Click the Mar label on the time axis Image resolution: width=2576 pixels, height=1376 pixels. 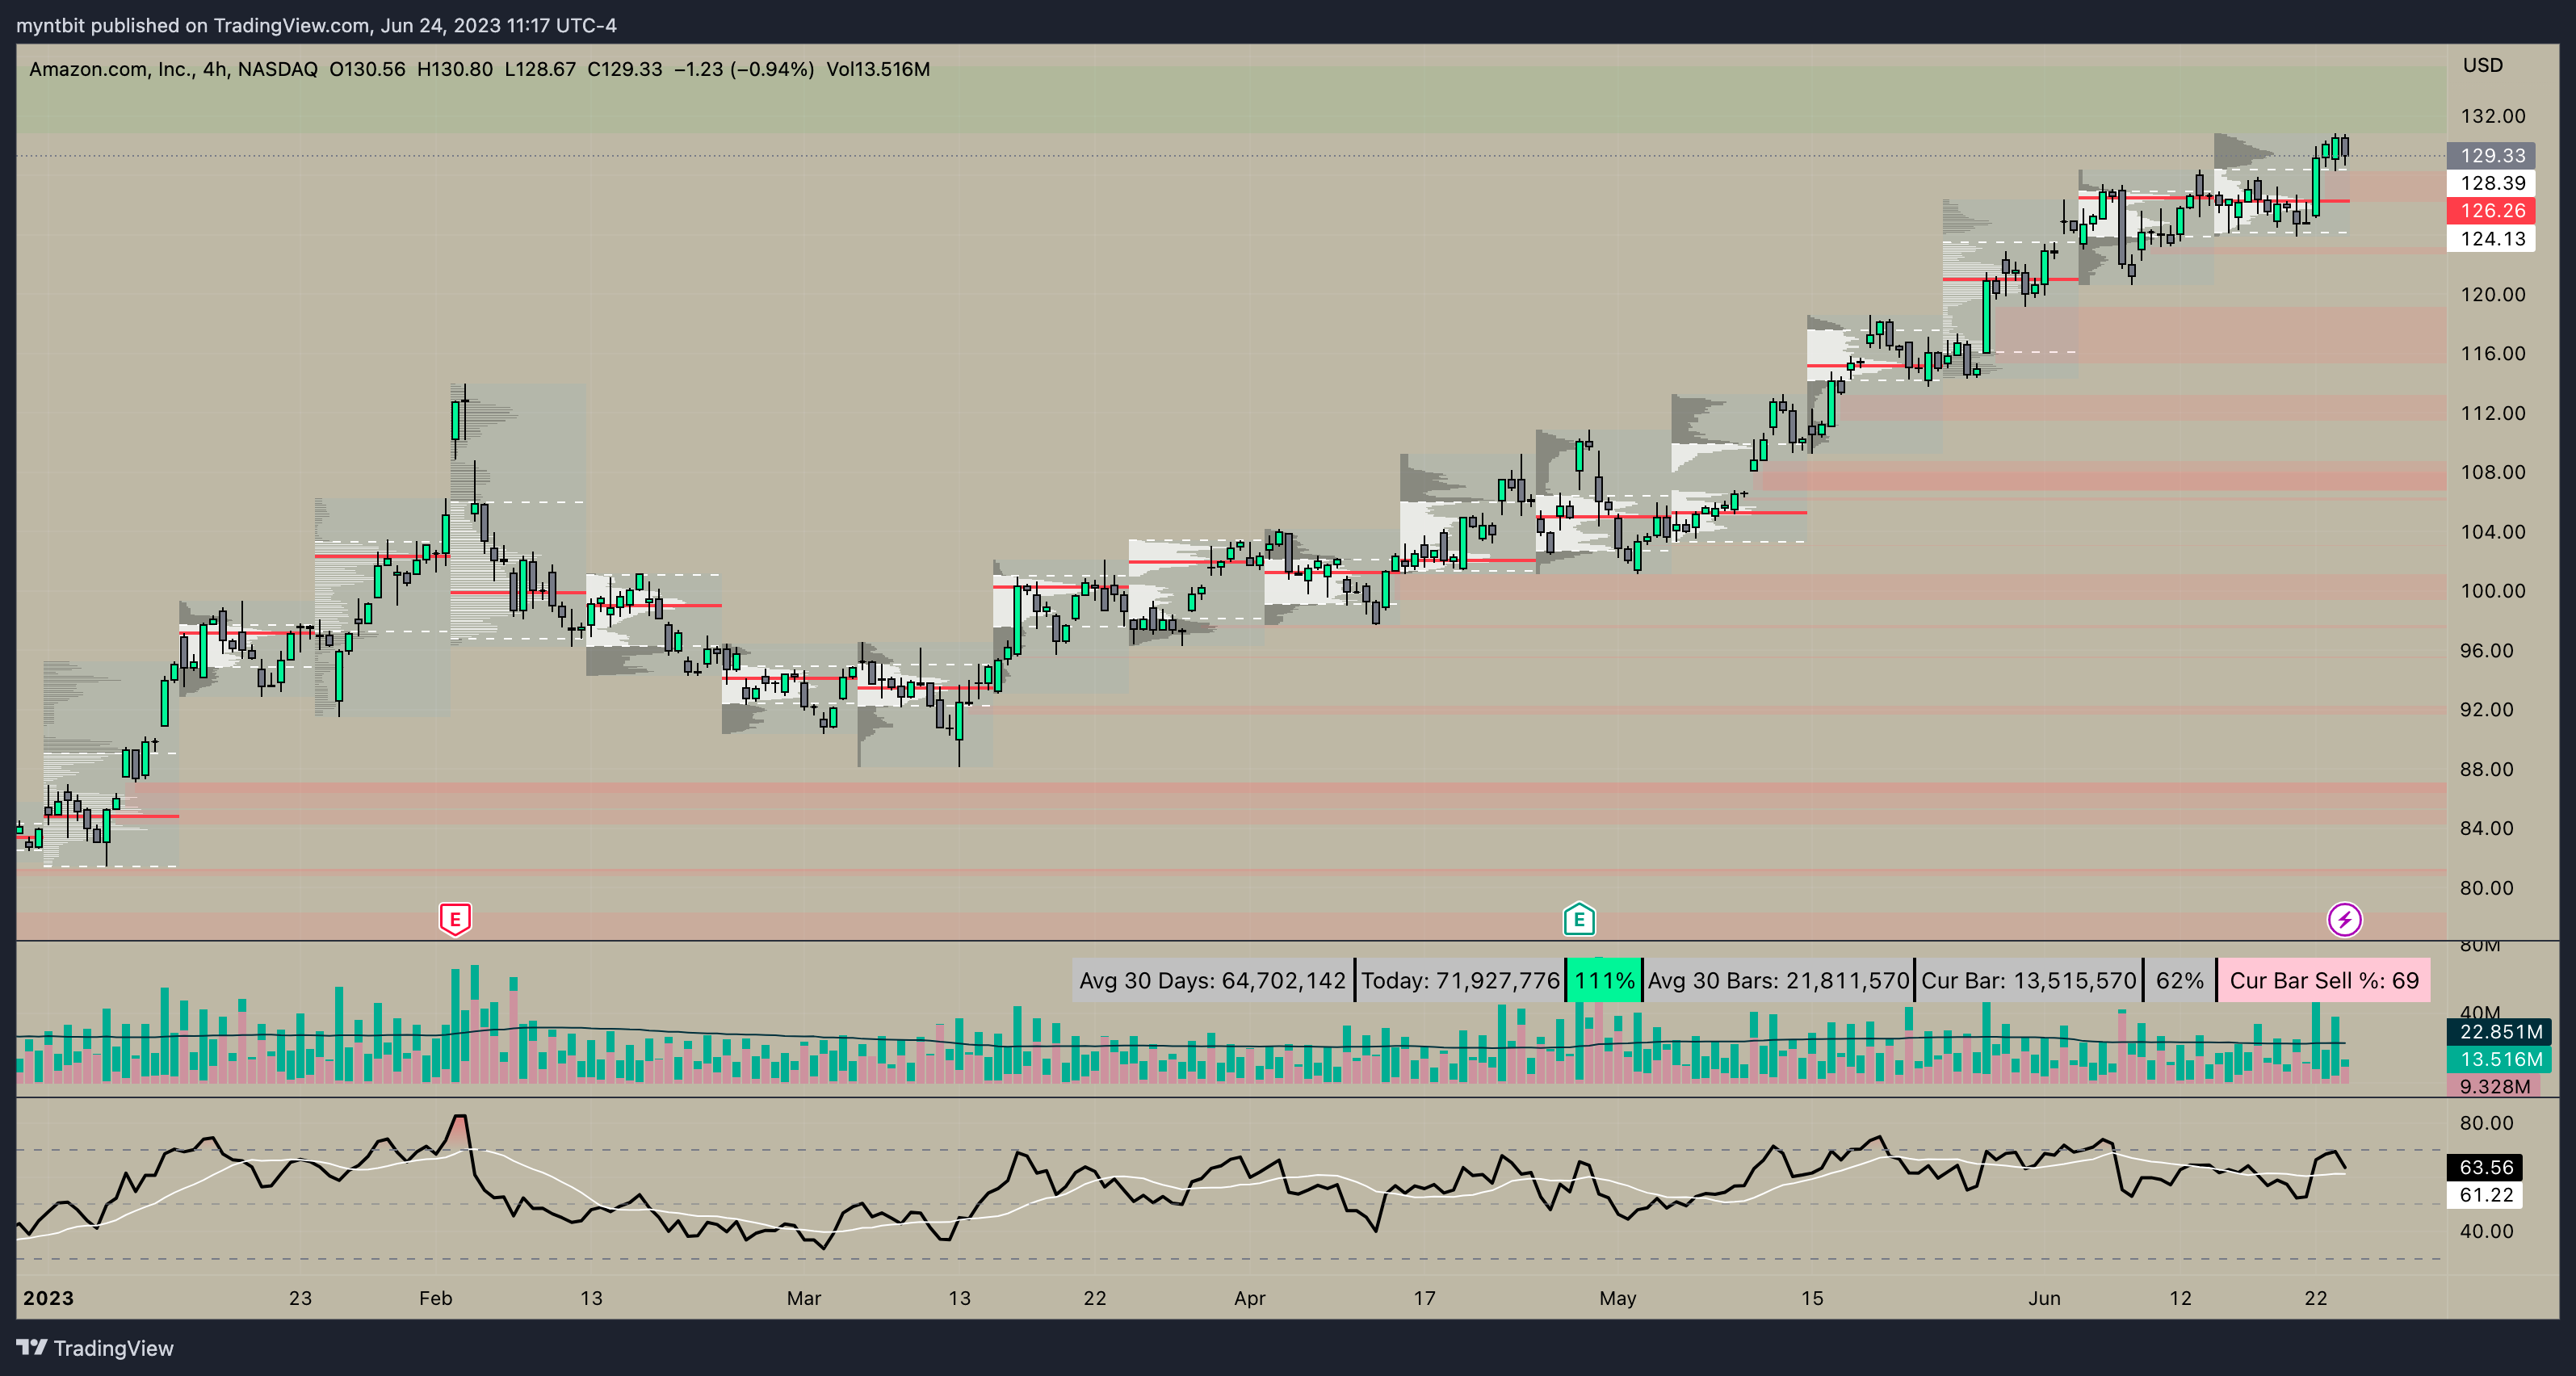803,1298
